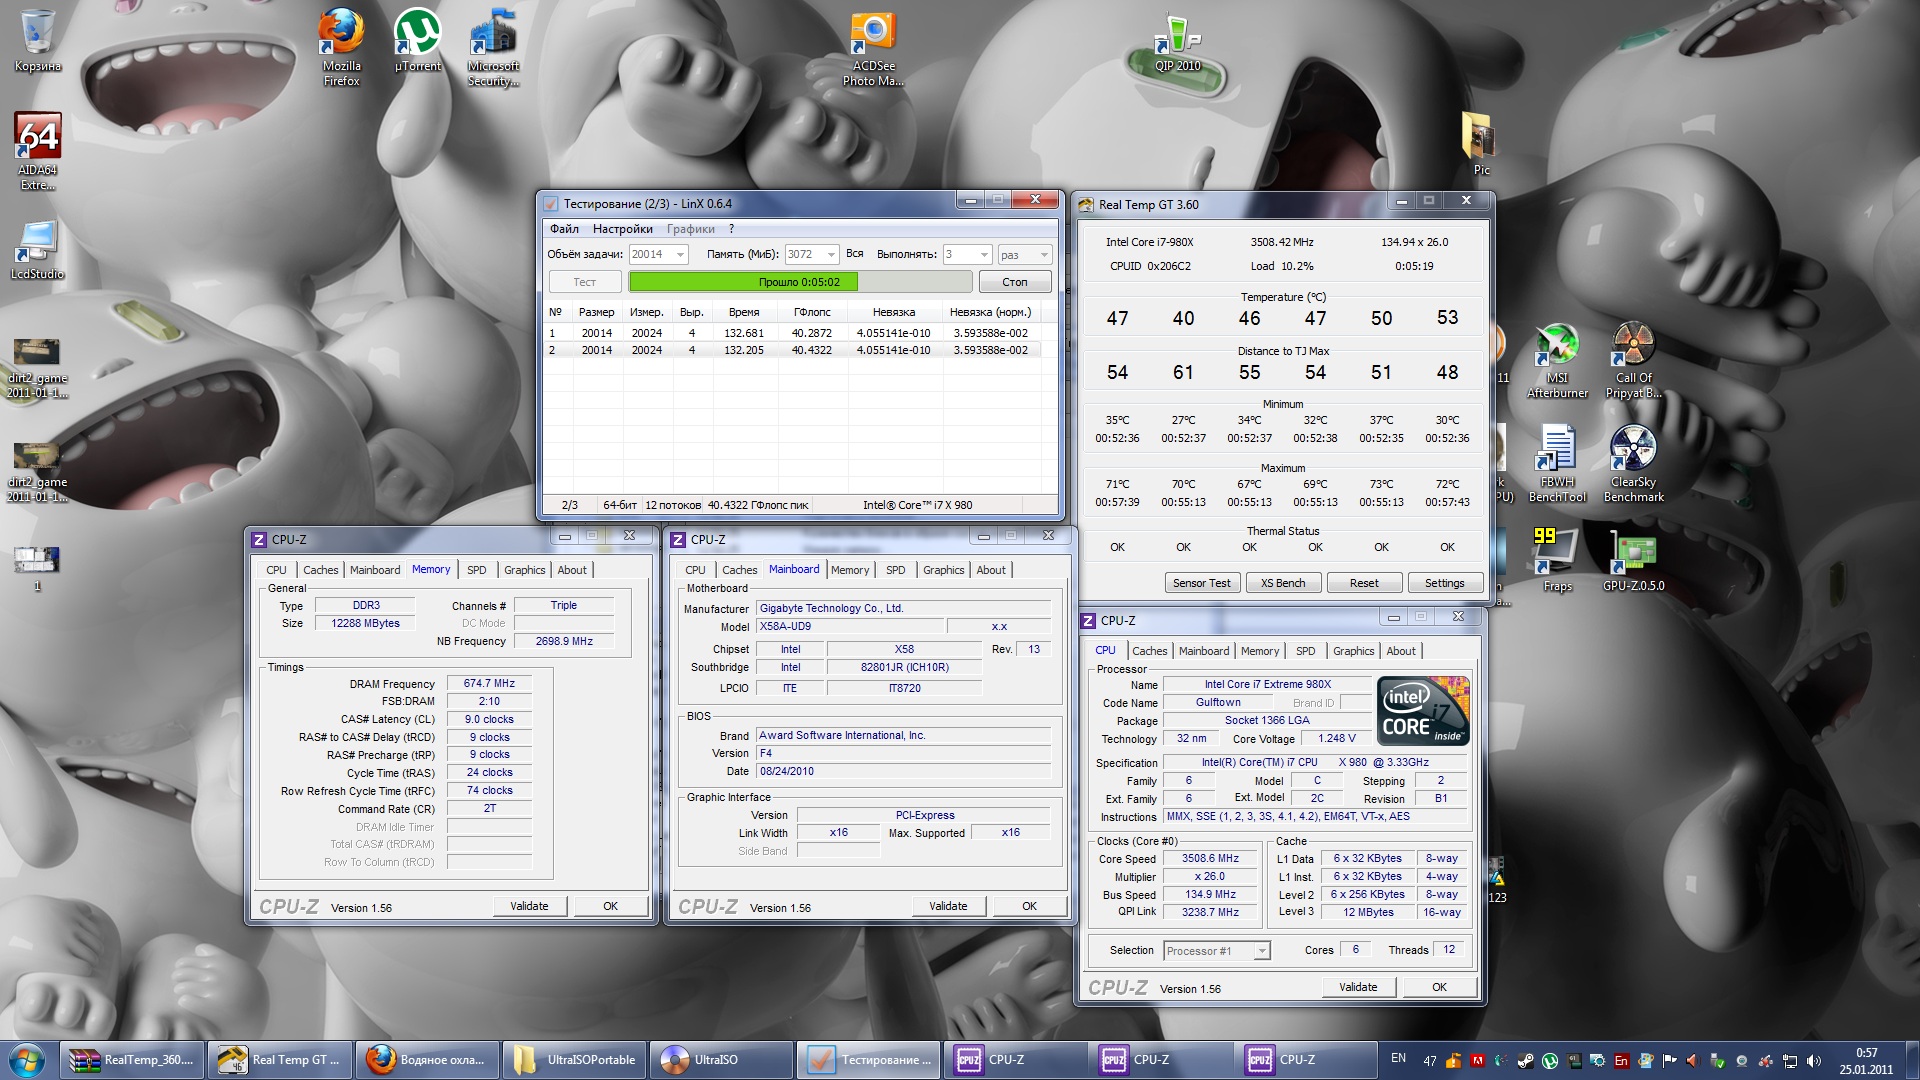Open the ? help menu in LinX

(731, 229)
